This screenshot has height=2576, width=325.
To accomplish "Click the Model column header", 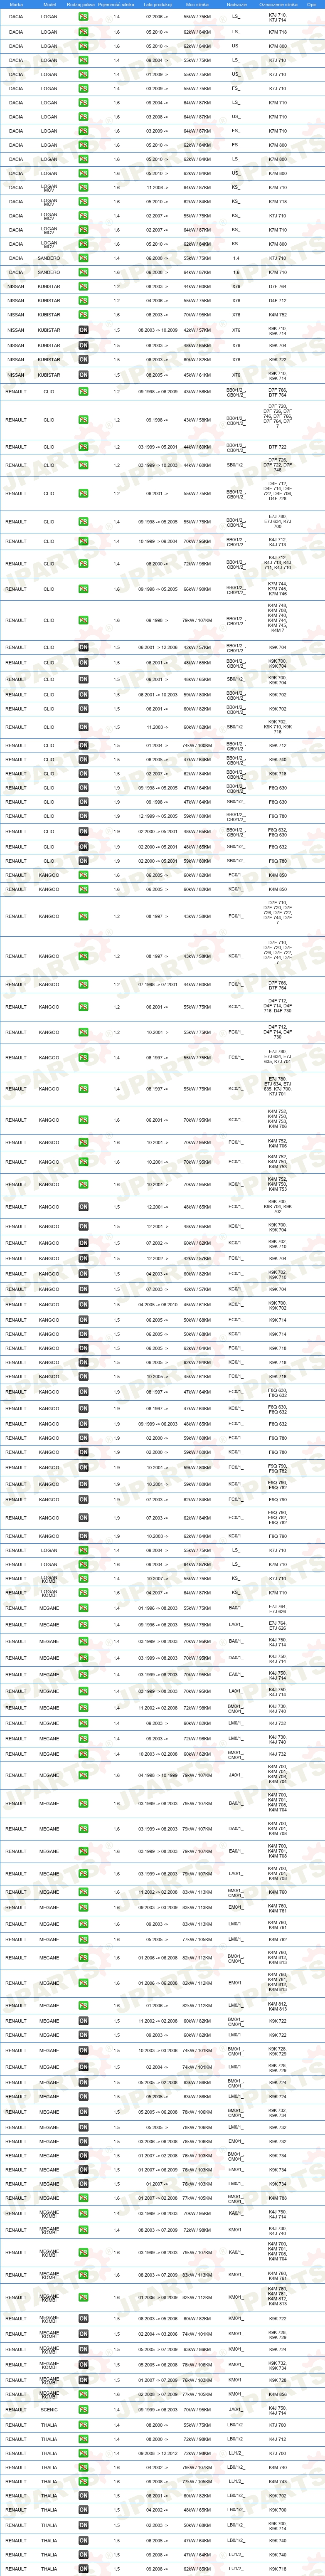I will click(49, 4).
